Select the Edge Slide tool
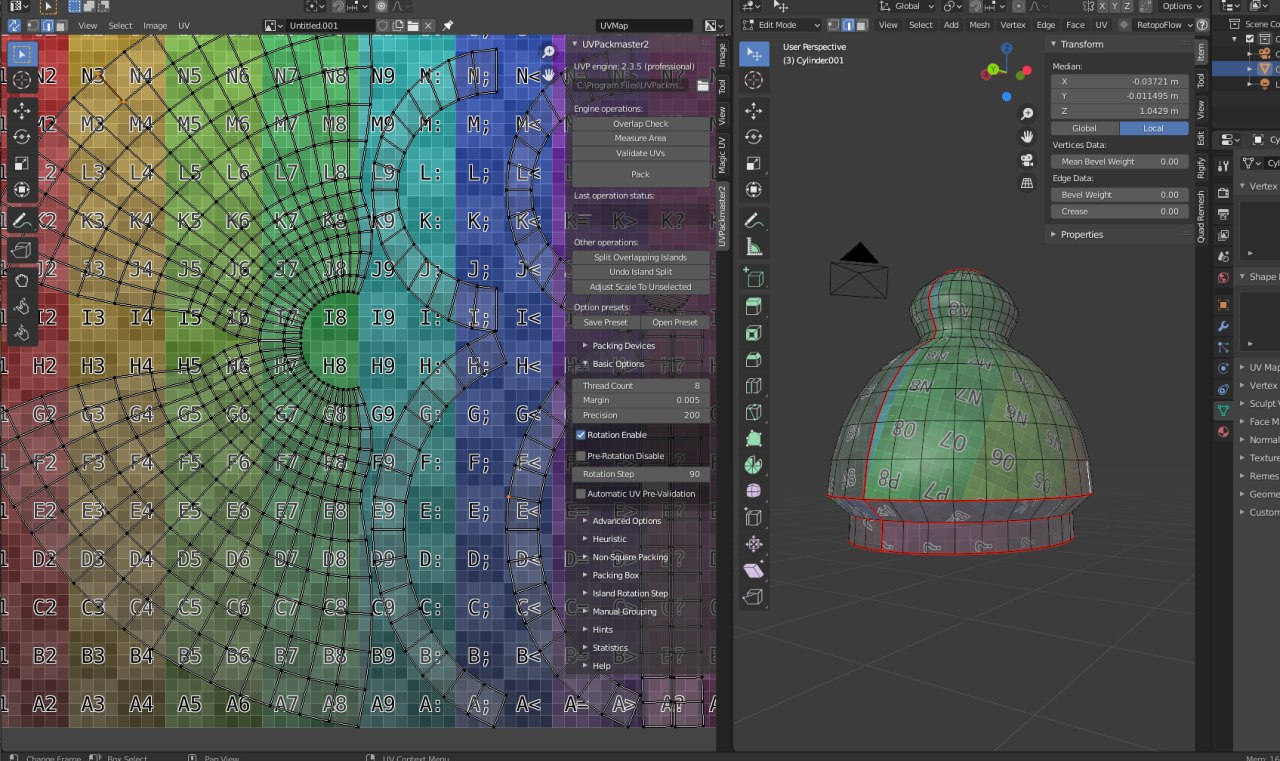Image resolution: width=1280 pixels, height=761 pixels. coord(754,518)
